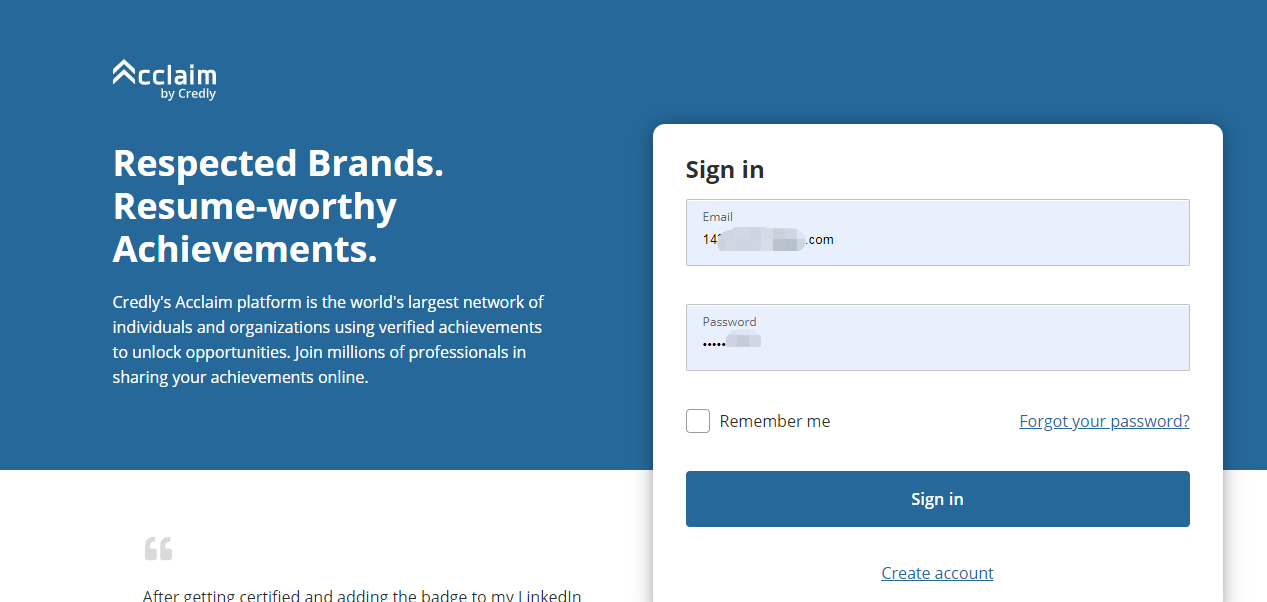This screenshot has width=1267, height=602.
Task: Follow the Create account link
Action: click(937, 573)
